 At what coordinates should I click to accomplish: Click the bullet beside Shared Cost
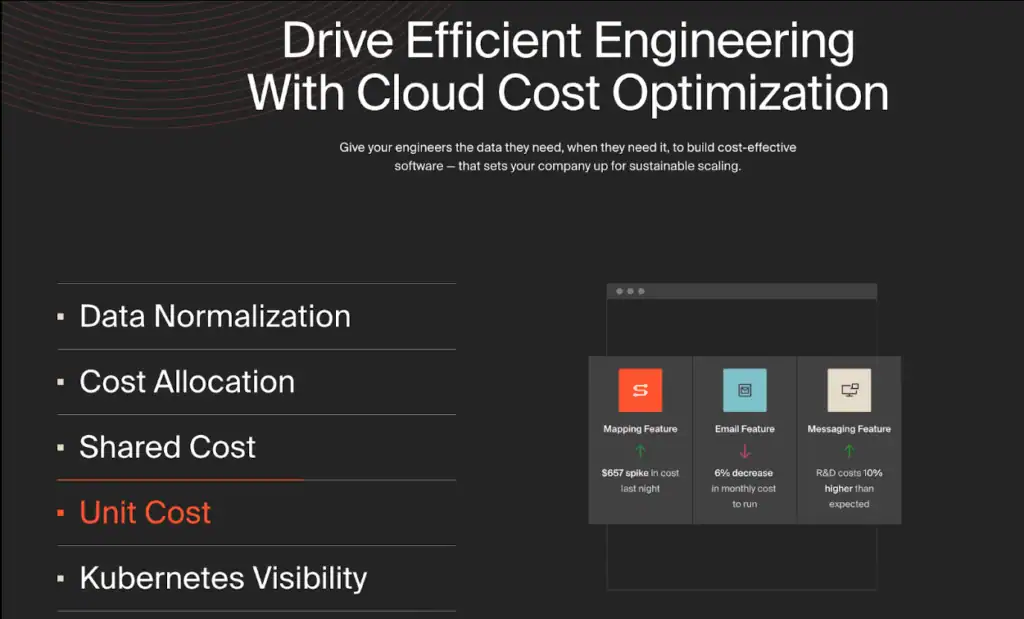click(x=61, y=448)
